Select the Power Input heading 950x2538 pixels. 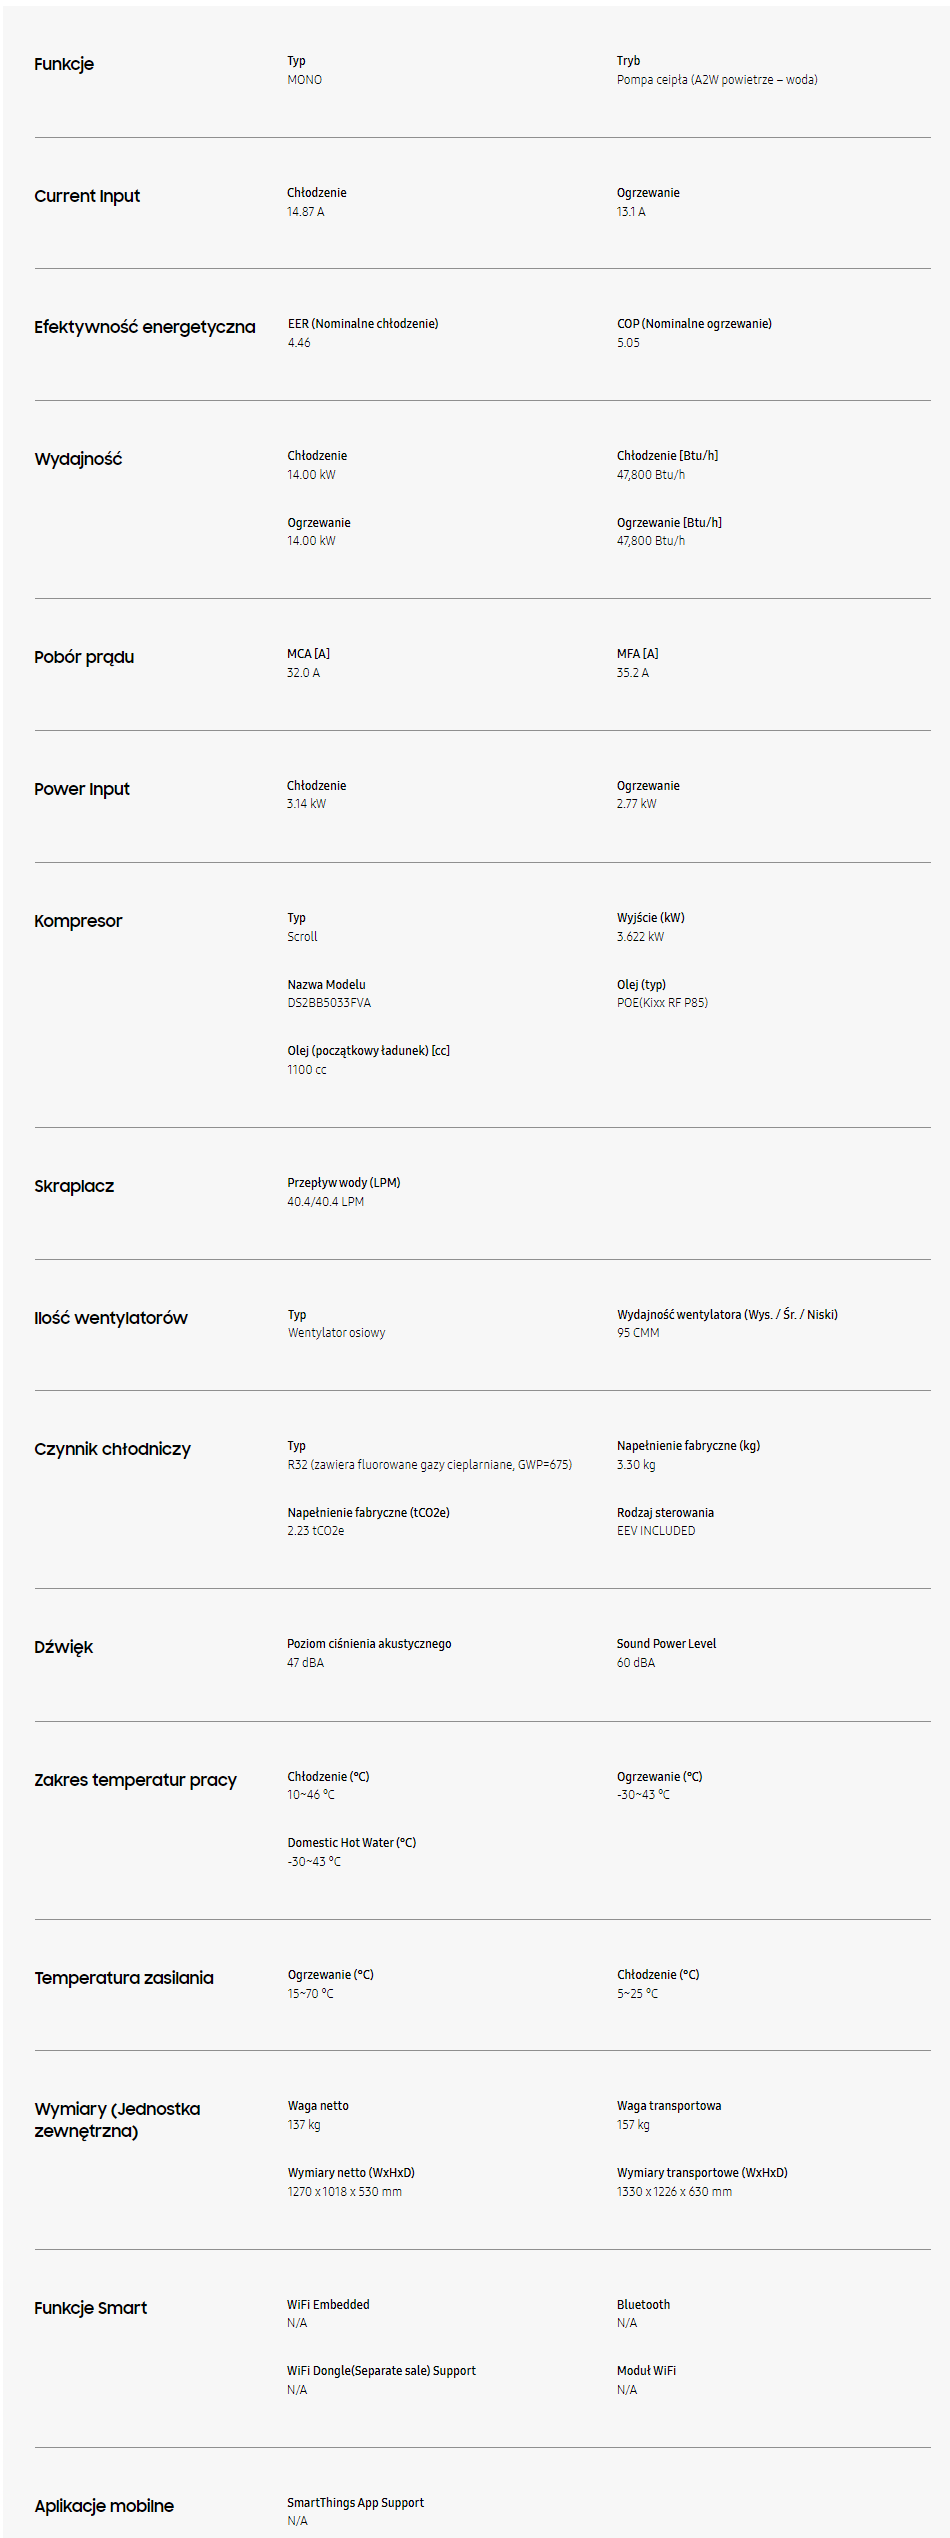pos(82,789)
